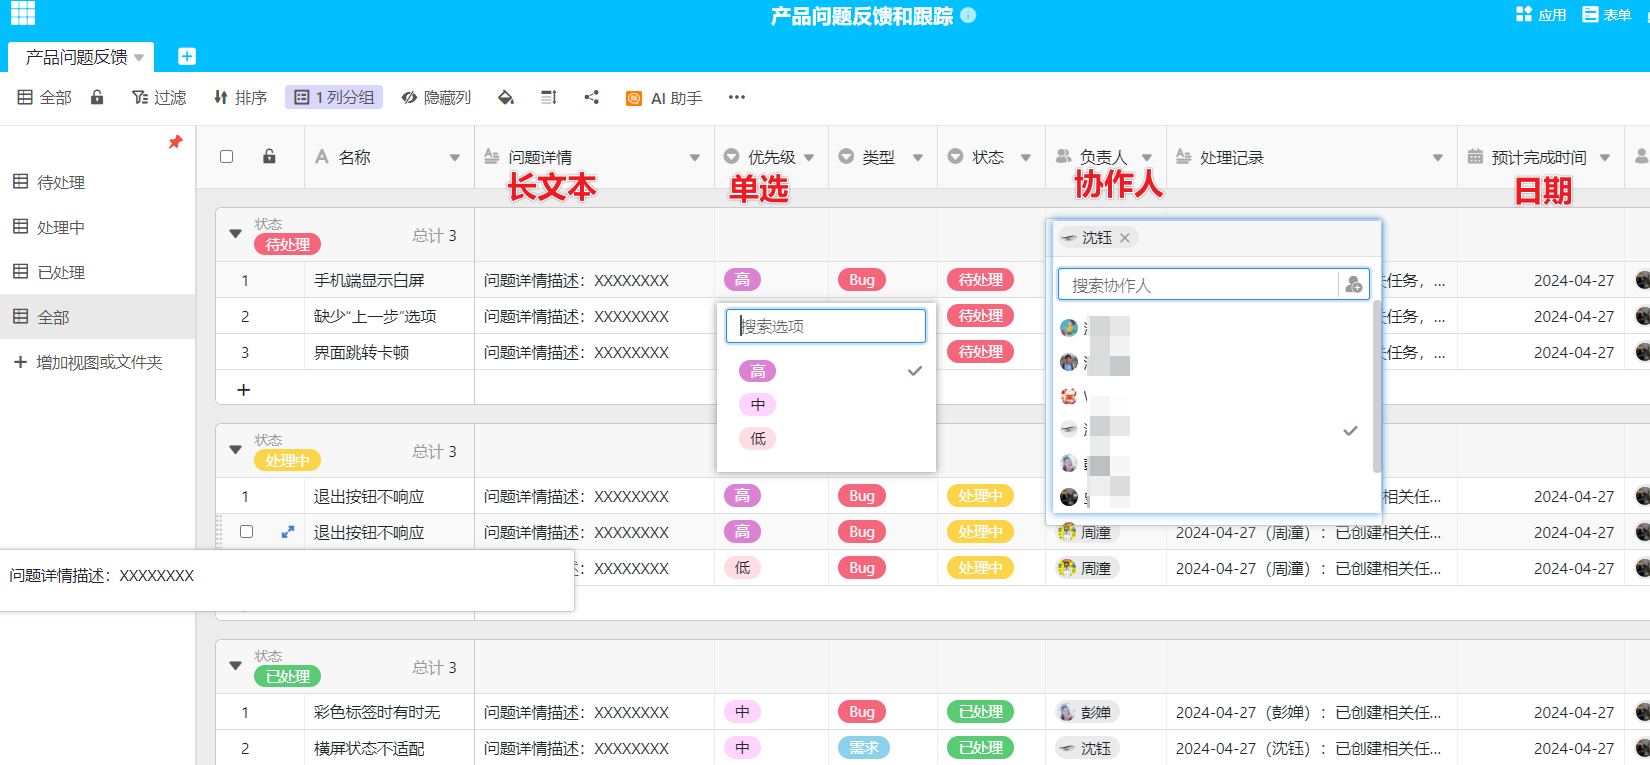Check the row checkbox for 退出按钮不响应
The width and height of the screenshot is (1650, 765).
[x=247, y=532]
